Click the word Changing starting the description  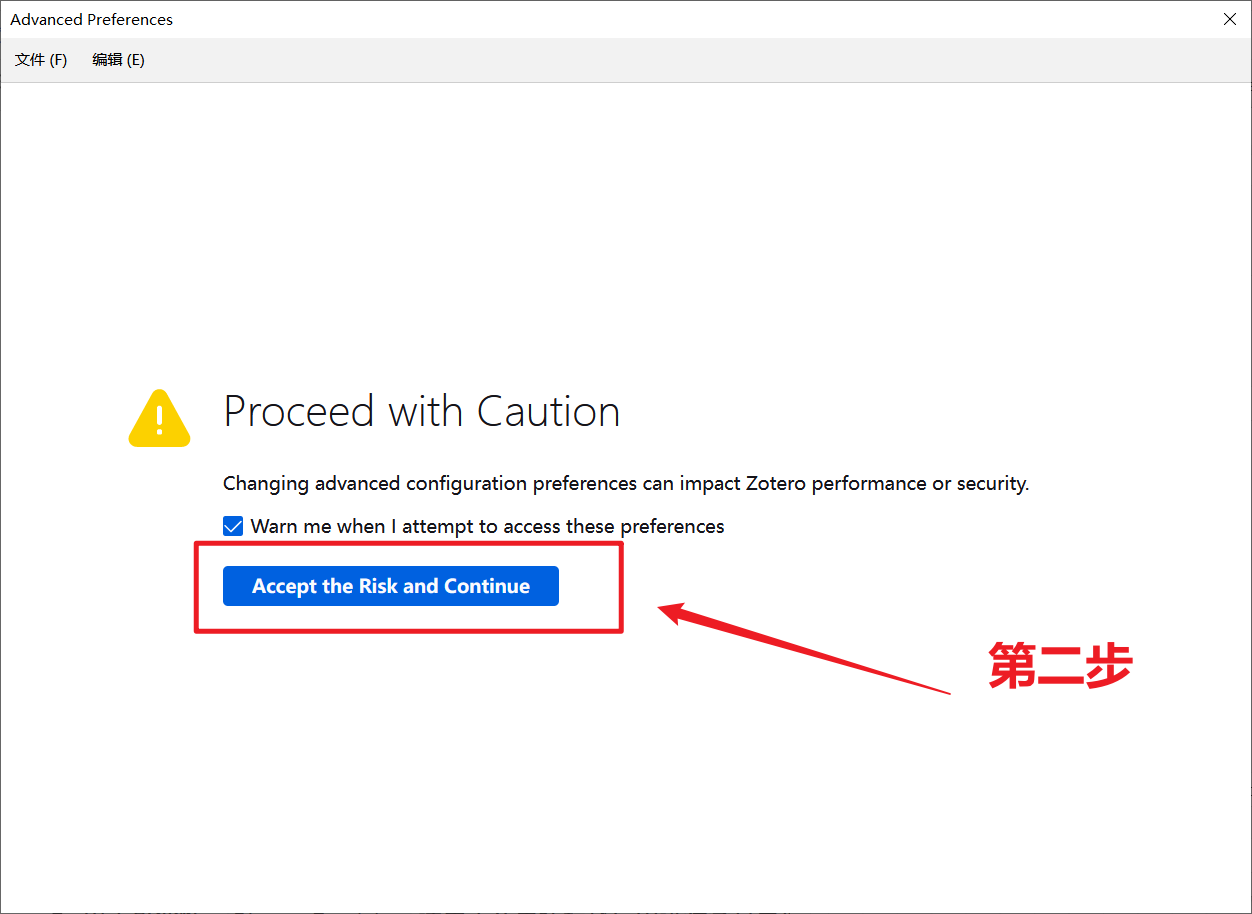pos(266,484)
